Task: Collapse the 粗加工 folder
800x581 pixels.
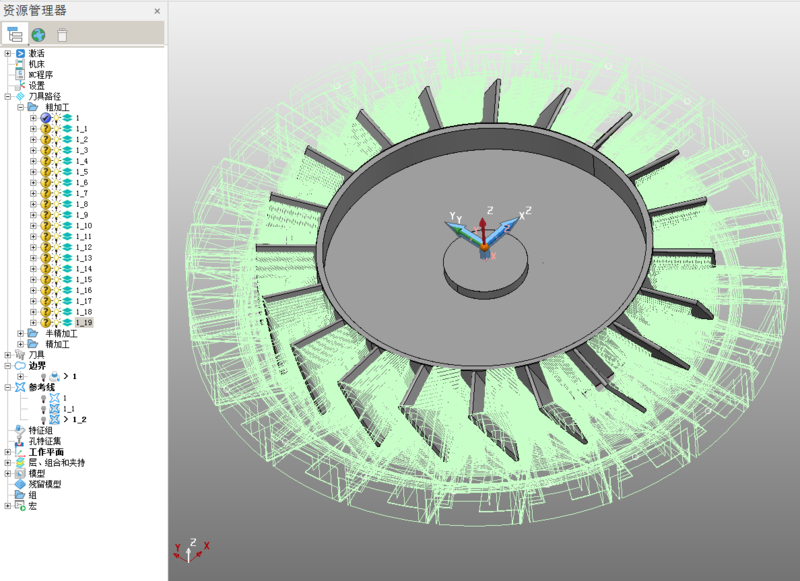Action: [20, 107]
